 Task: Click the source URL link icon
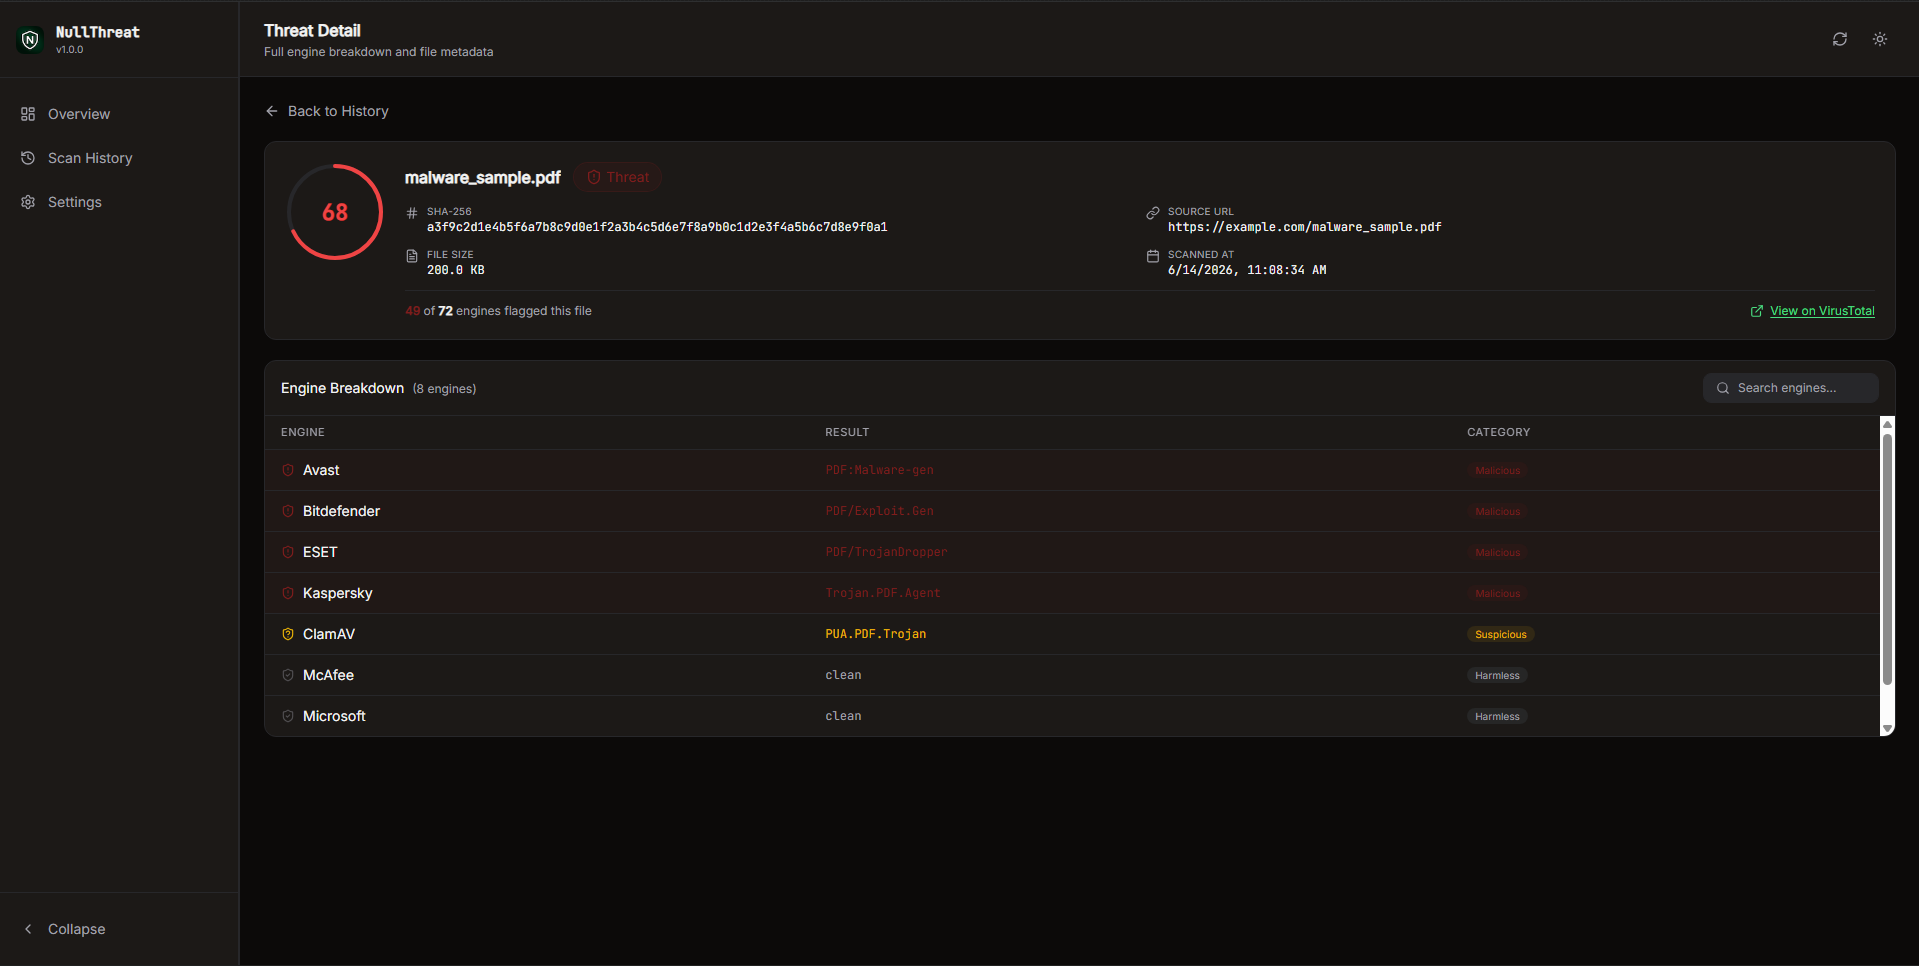tap(1153, 213)
